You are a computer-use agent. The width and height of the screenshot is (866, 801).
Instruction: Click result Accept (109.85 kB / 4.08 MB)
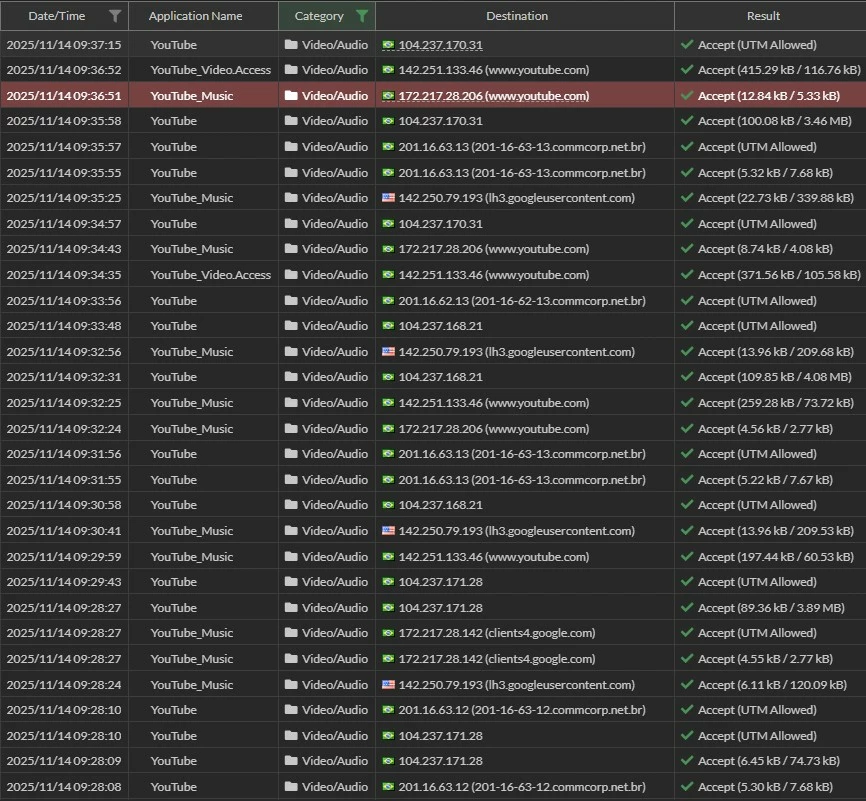pos(774,377)
